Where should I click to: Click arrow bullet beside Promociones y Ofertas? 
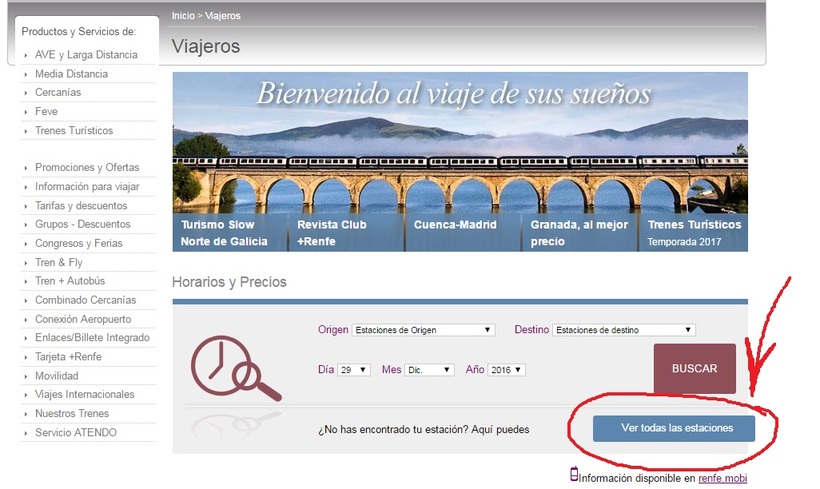(26, 168)
